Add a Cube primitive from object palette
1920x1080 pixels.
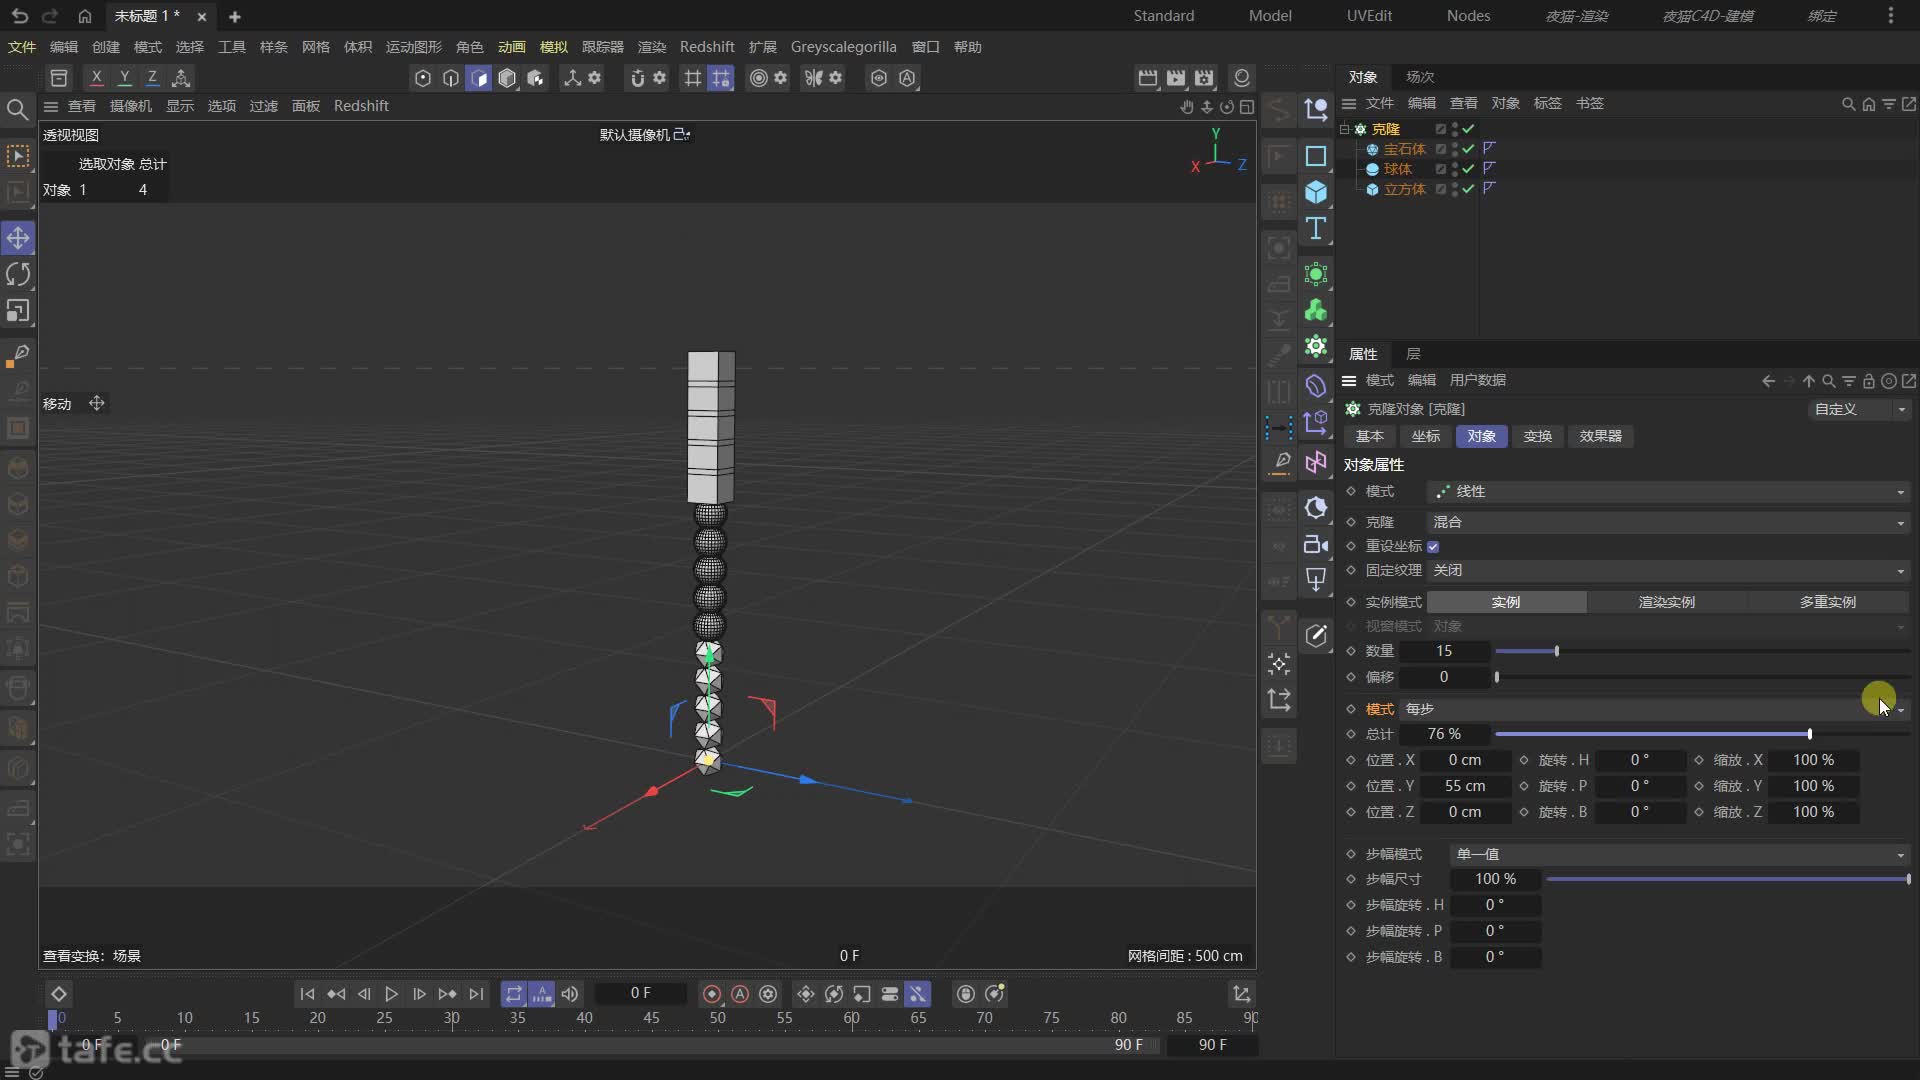[x=1316, y=192]
